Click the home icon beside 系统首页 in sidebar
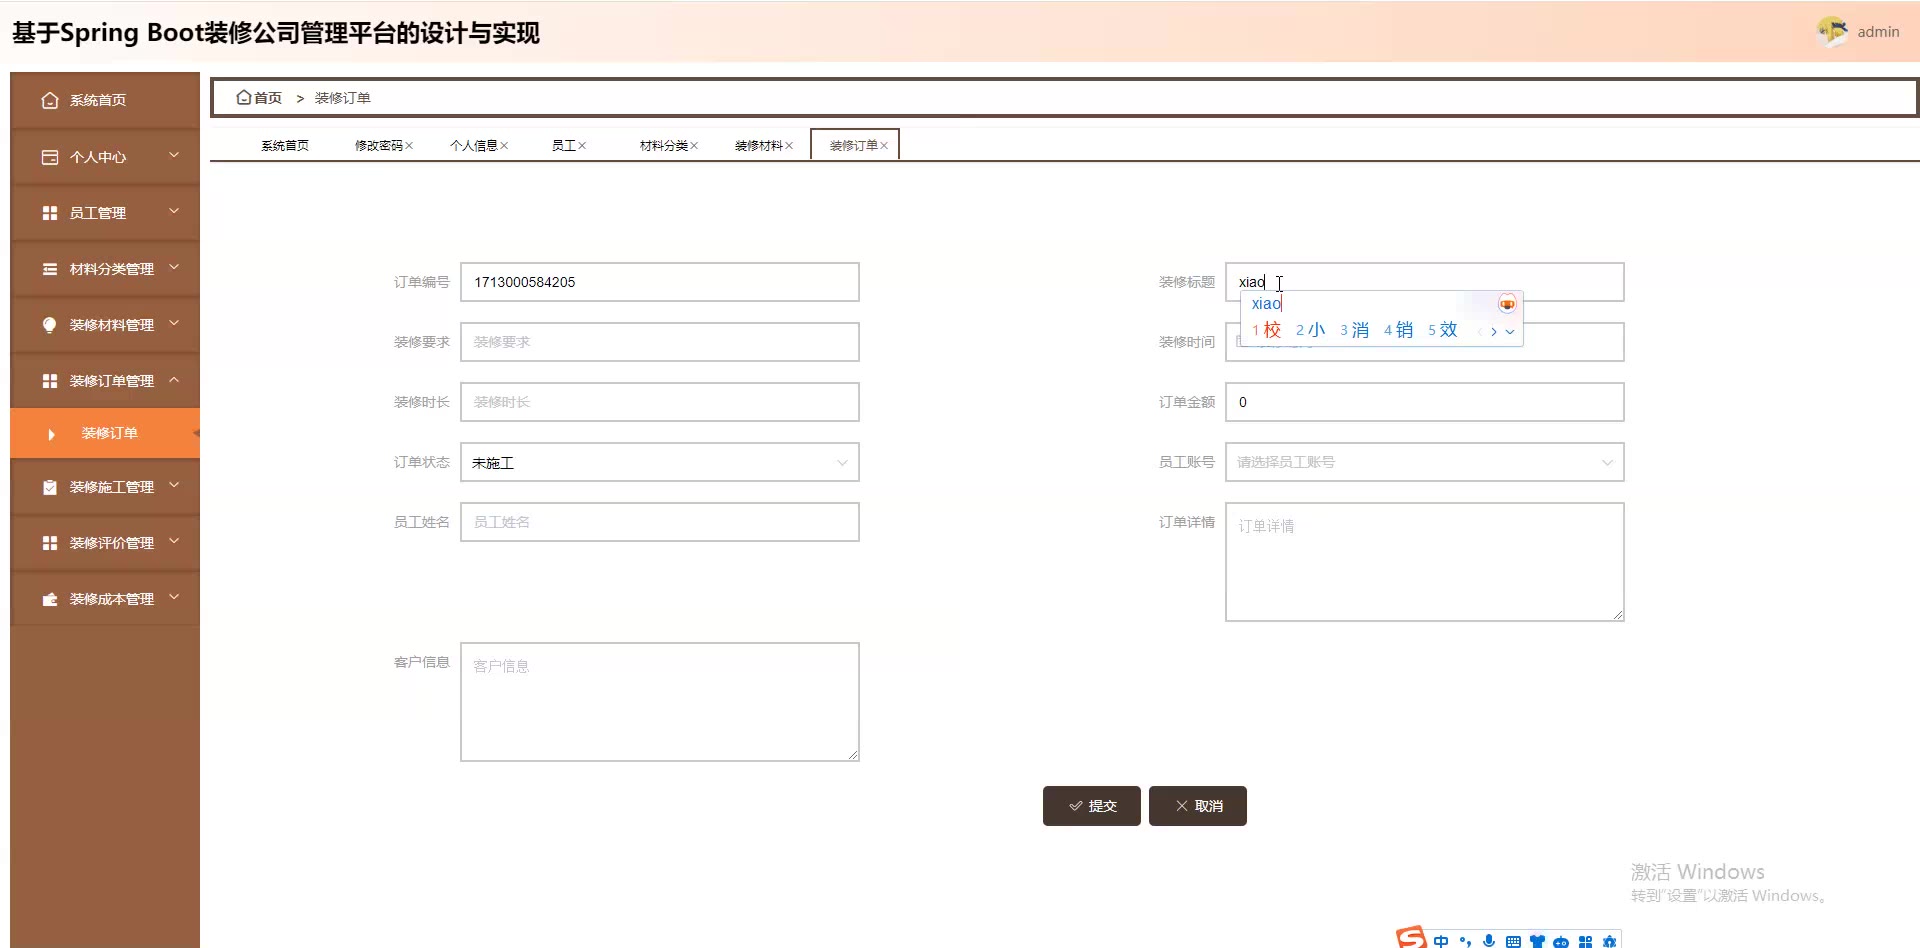1920x948 pixels. (x=50, y=100)
